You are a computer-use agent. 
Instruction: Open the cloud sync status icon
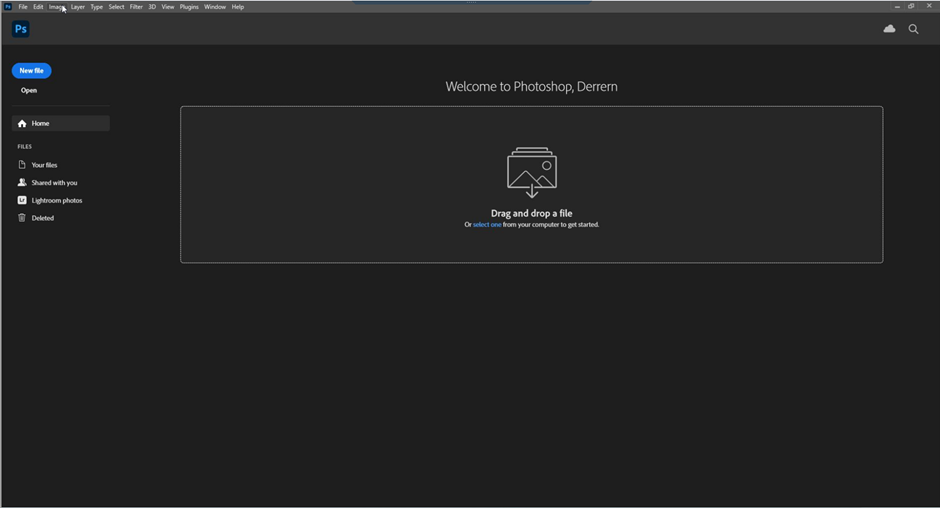tap(889, 29)
